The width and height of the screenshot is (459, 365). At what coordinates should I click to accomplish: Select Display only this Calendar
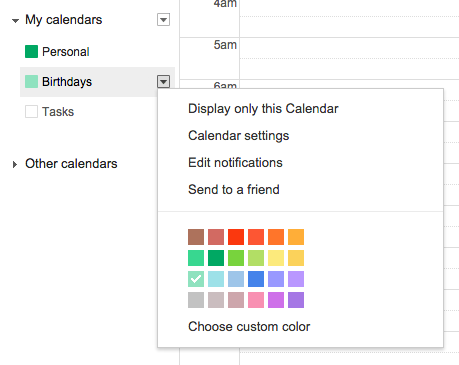tap(263, 109)
